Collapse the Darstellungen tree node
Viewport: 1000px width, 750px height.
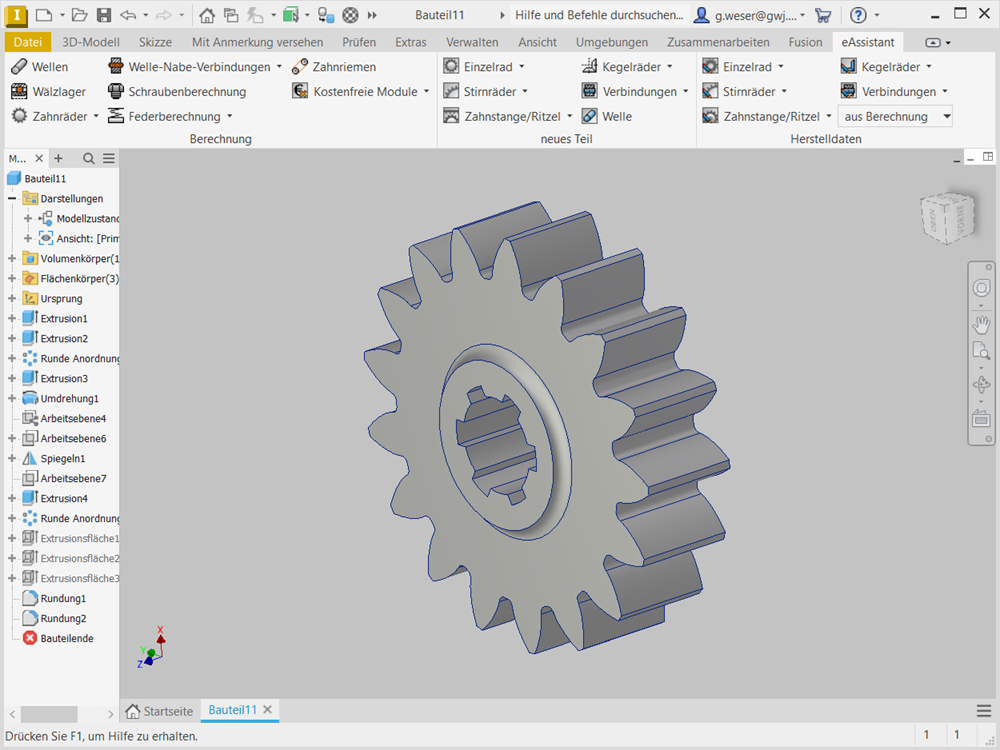12,199
